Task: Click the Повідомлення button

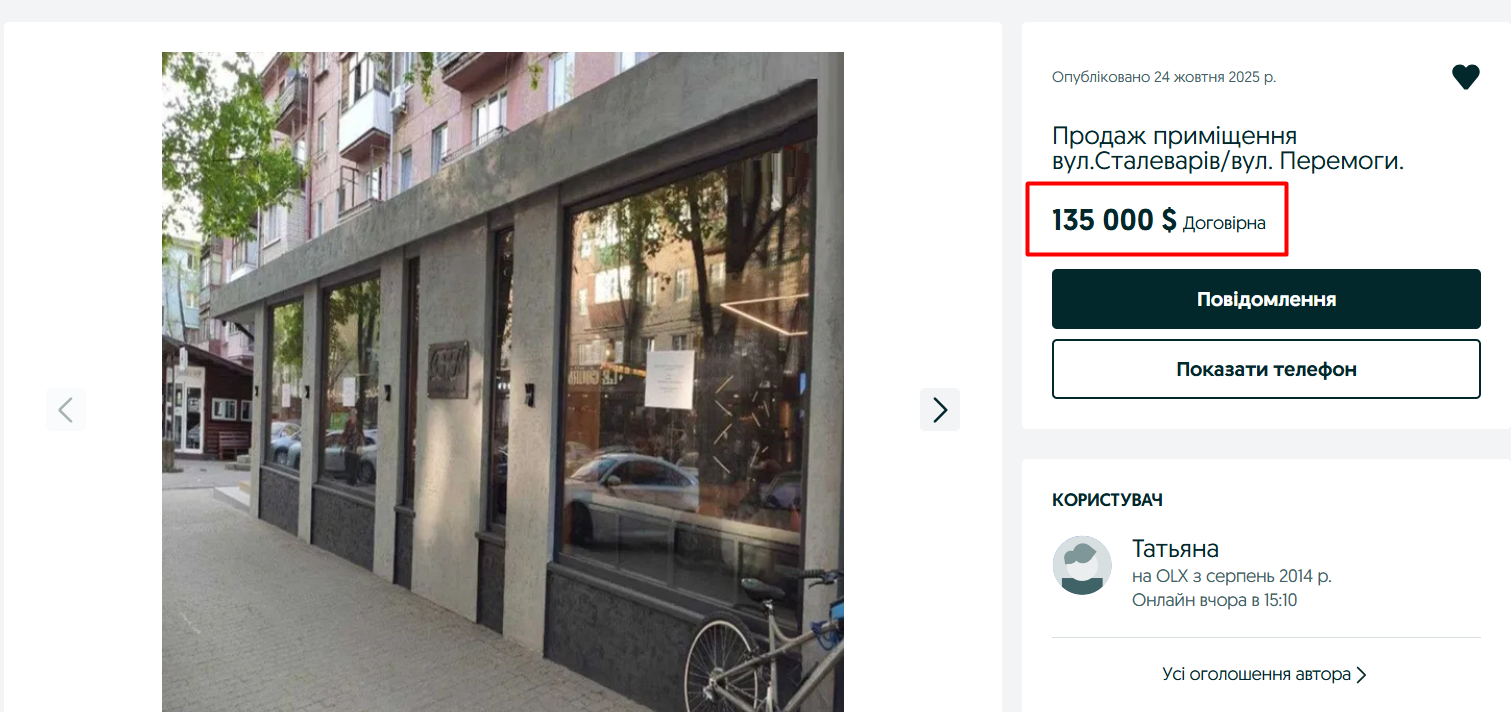Action: click(1266, 299)
